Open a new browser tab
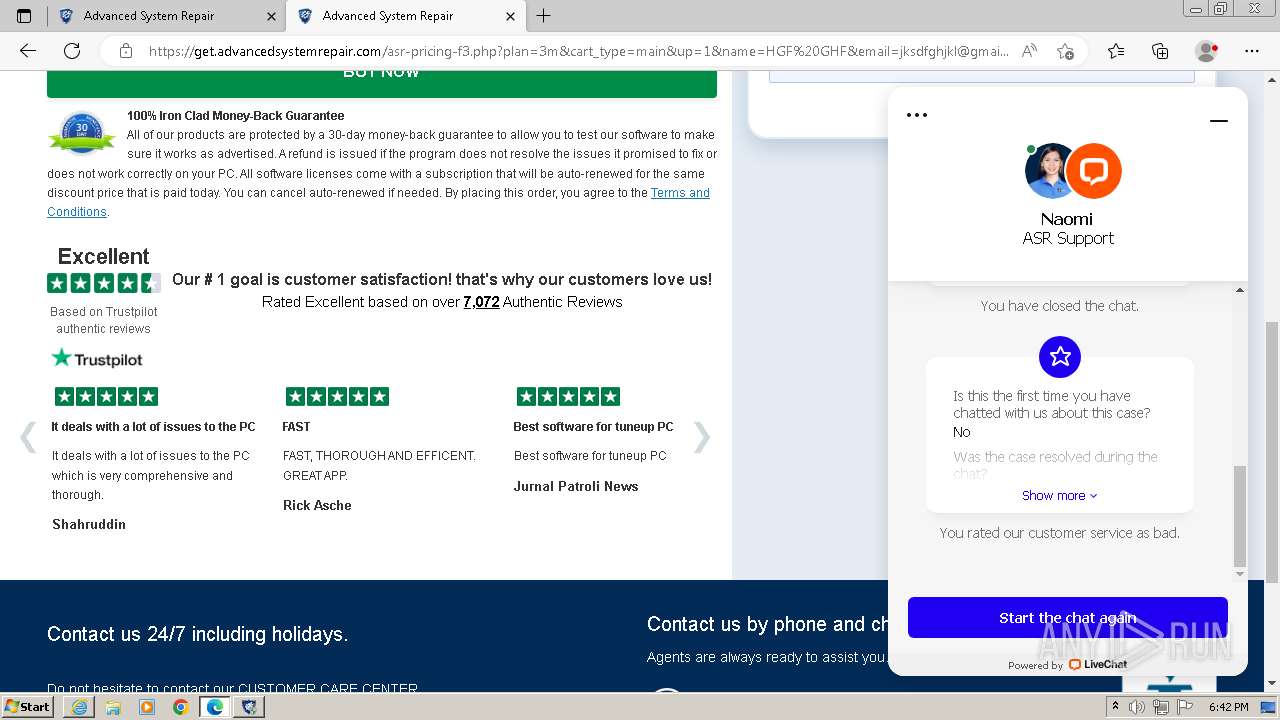 pos(543,15)
